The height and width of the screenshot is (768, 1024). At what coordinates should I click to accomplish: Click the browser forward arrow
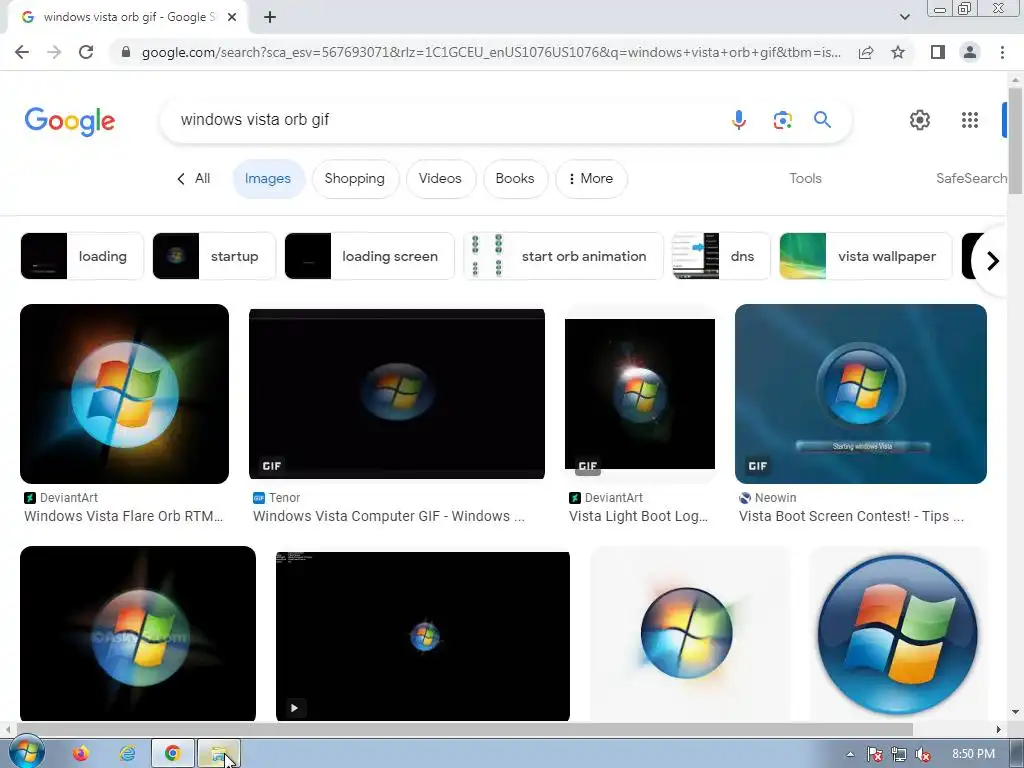pos(54,52)
